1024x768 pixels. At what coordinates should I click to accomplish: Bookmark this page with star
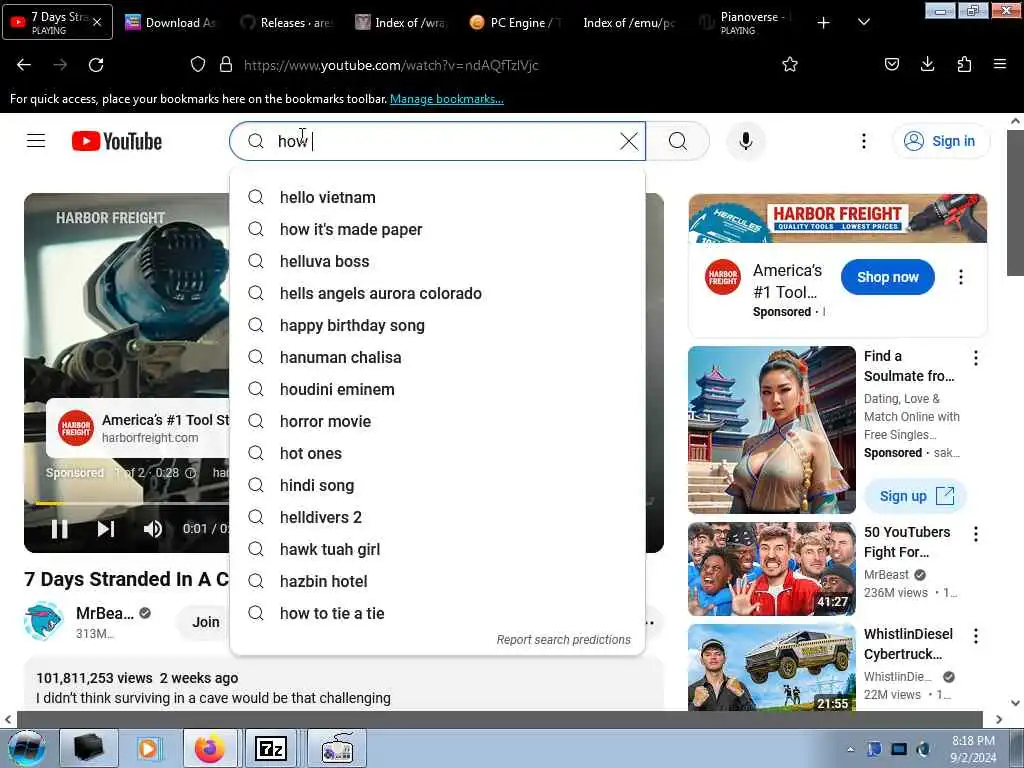coord(790,65)
